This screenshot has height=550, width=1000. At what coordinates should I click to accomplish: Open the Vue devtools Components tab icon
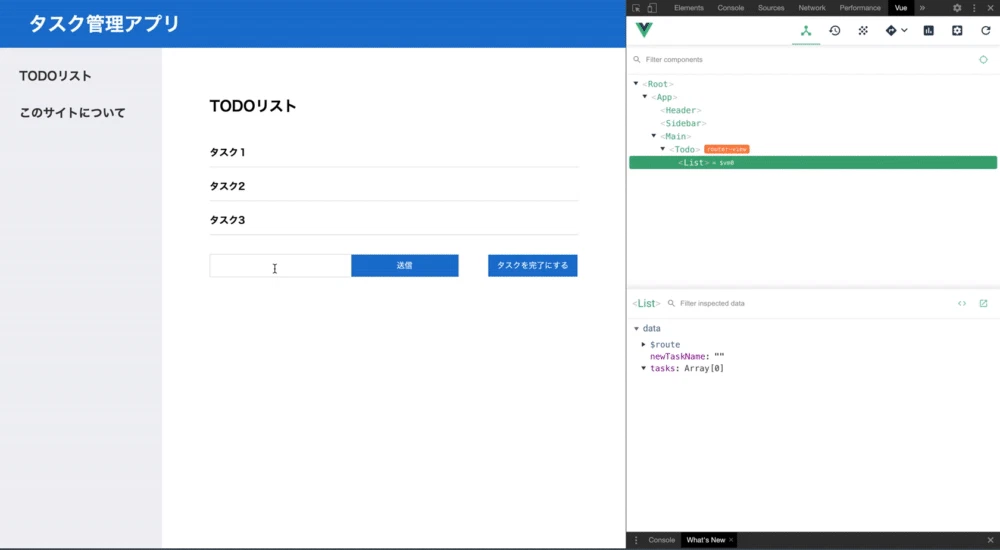[x=806, y=31]
